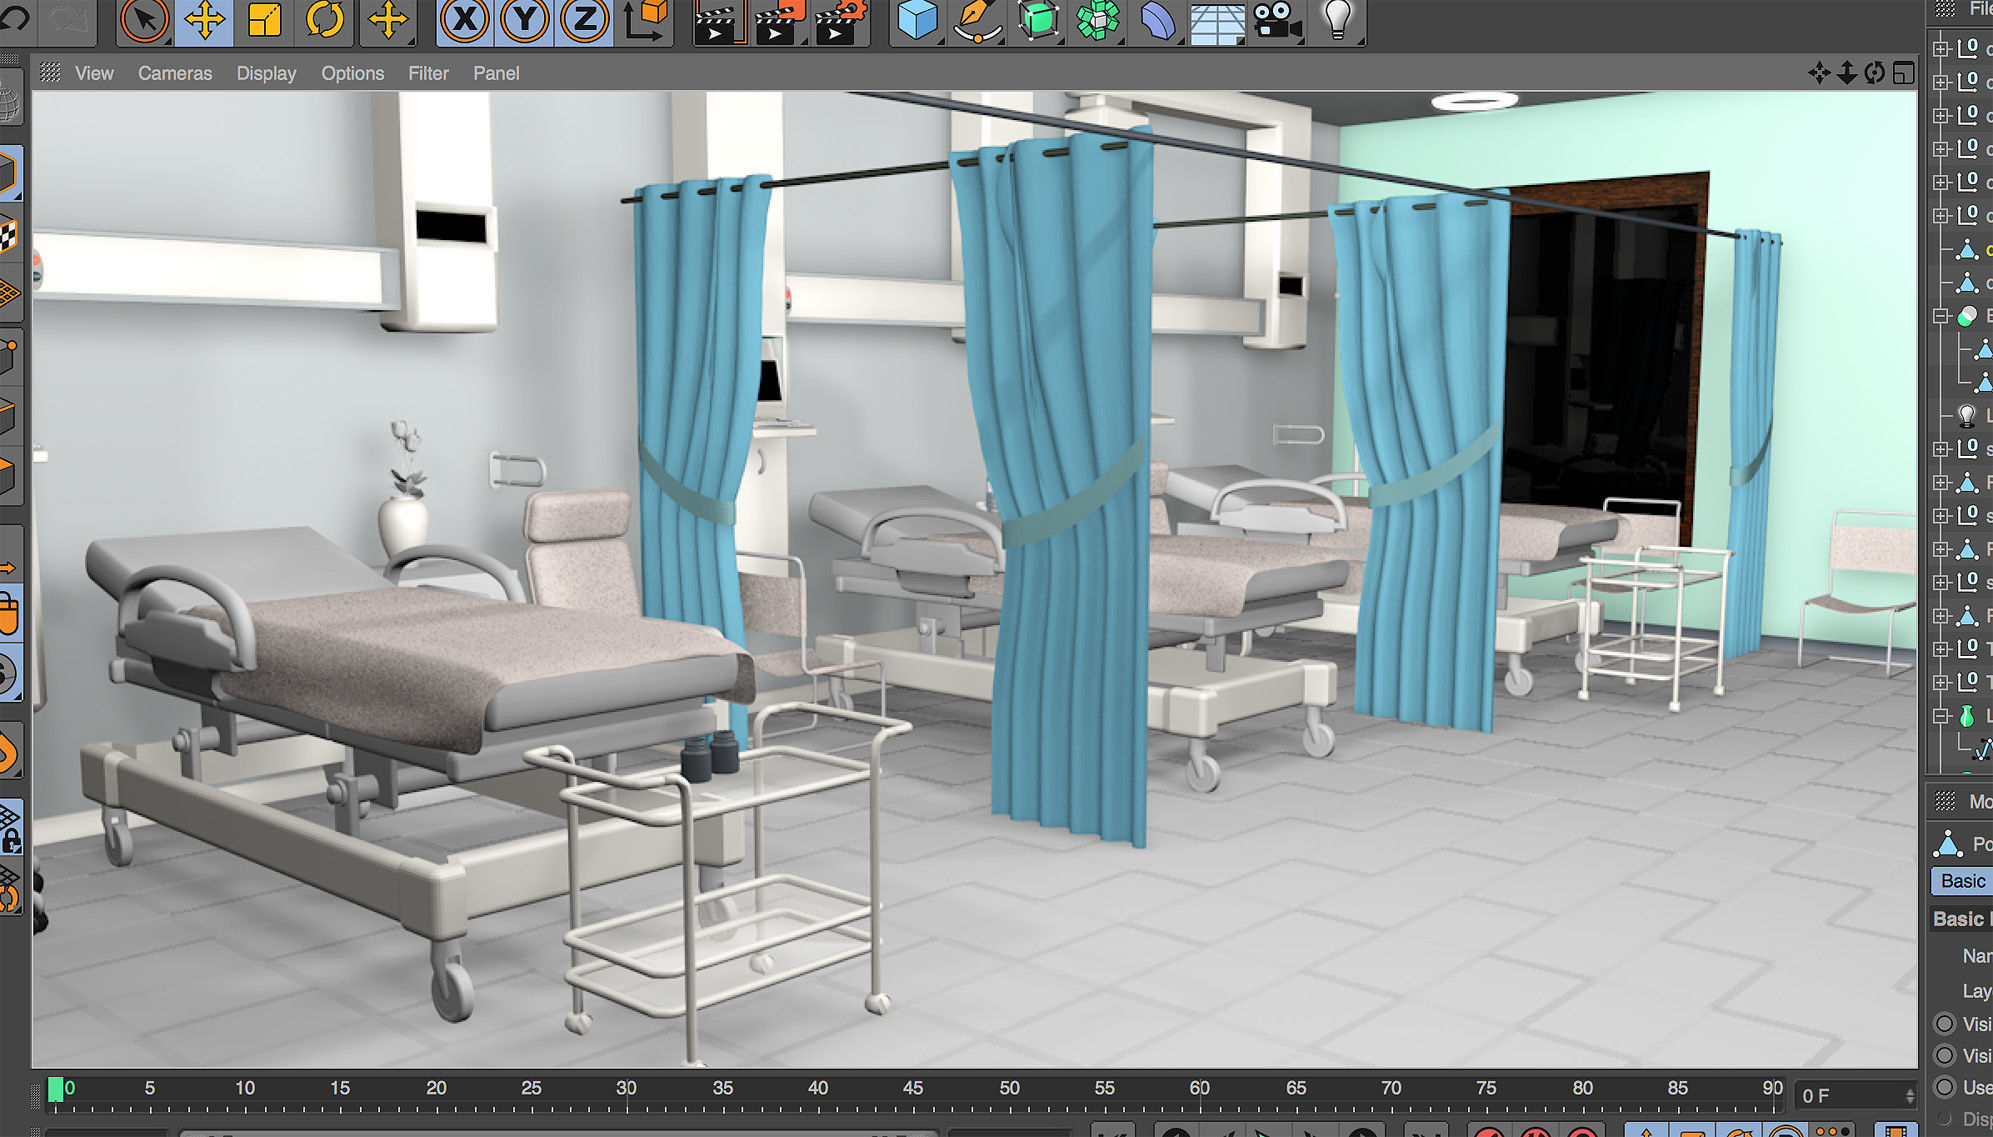The width and height of the screenshot is (1993, 1137).
Task: Toggle the Z axis lock
Action: [584, 20]
